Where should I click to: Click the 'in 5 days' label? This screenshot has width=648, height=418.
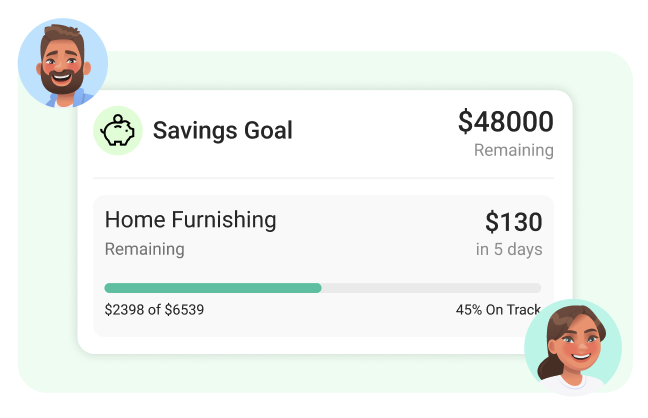point(508,249)
